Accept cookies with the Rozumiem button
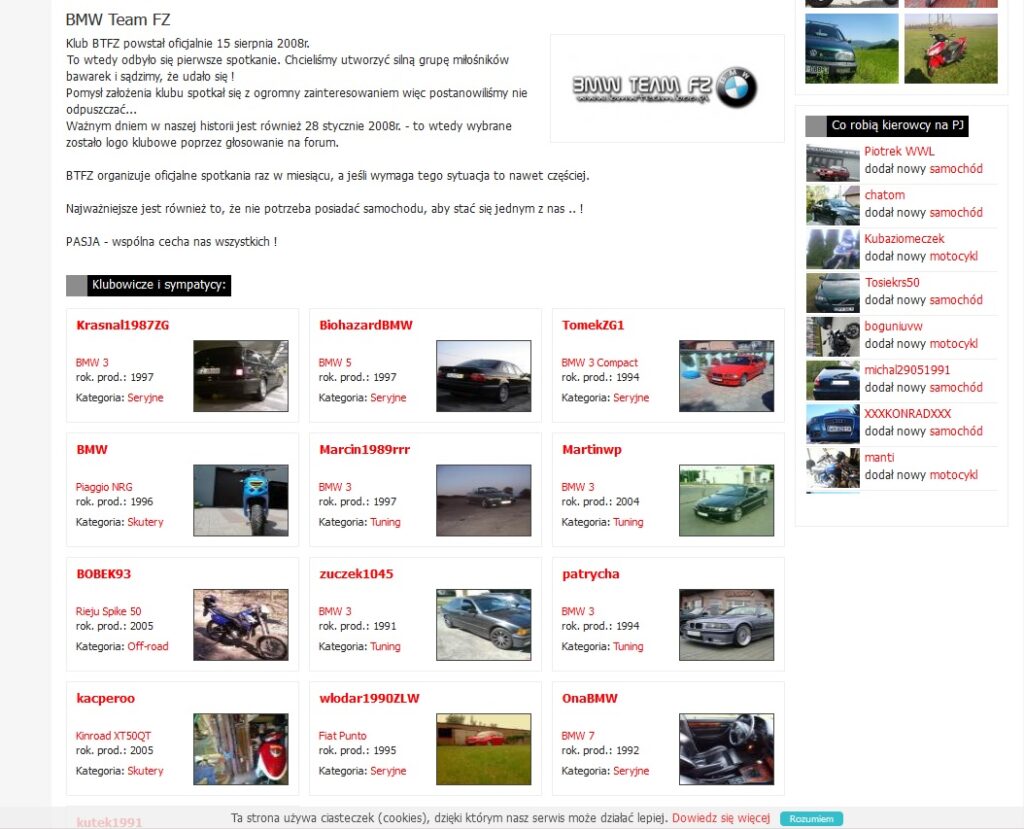This screenshot has height=829, width=1024. coord(811,819)
